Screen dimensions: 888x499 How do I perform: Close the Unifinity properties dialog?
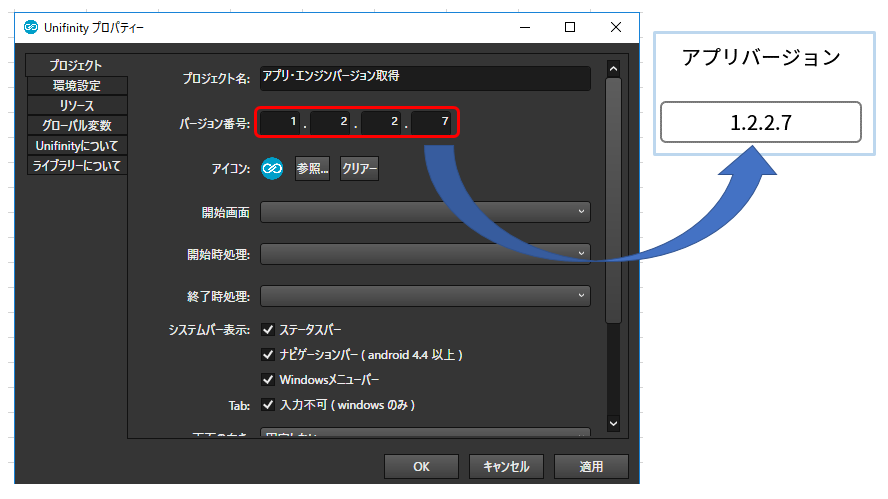tap(615, 27)
